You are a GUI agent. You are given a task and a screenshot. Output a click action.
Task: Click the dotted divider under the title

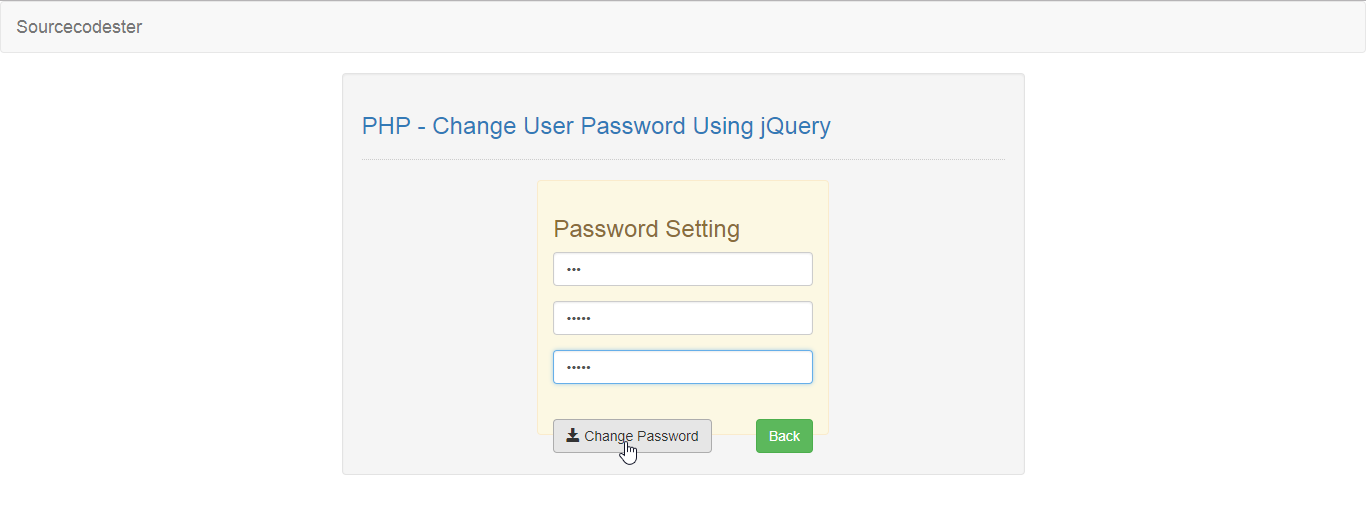click(682, 159)
